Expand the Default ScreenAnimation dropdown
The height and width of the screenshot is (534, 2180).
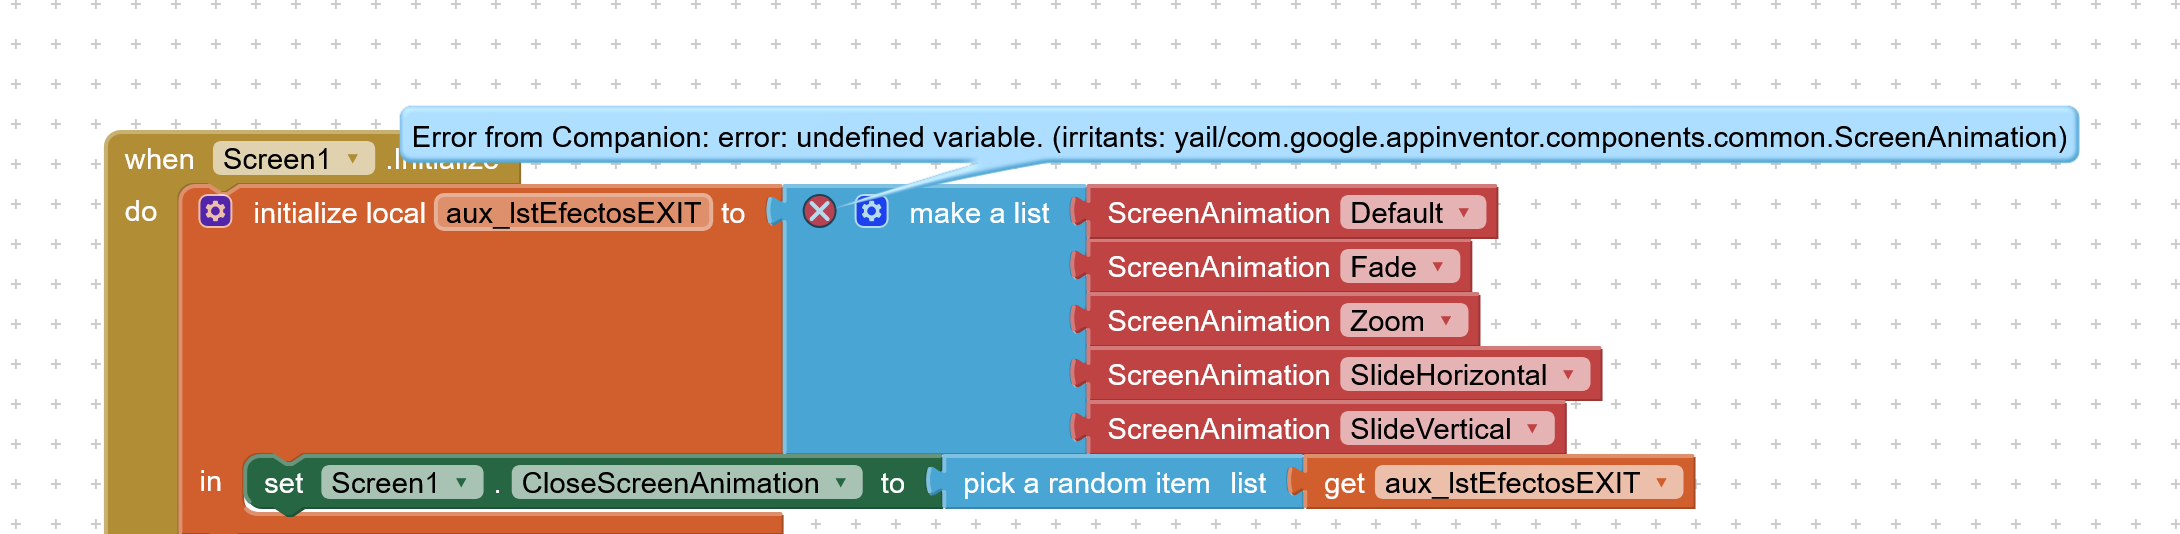click(x=1464, y=213)
